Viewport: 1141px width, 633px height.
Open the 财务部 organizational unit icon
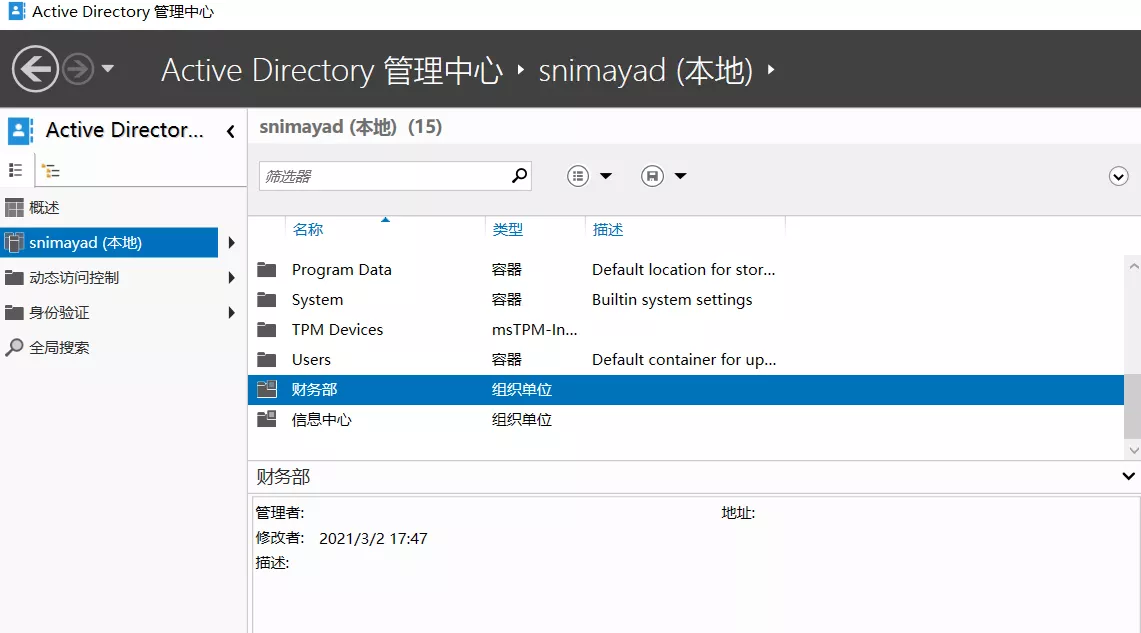coord(266,390)
